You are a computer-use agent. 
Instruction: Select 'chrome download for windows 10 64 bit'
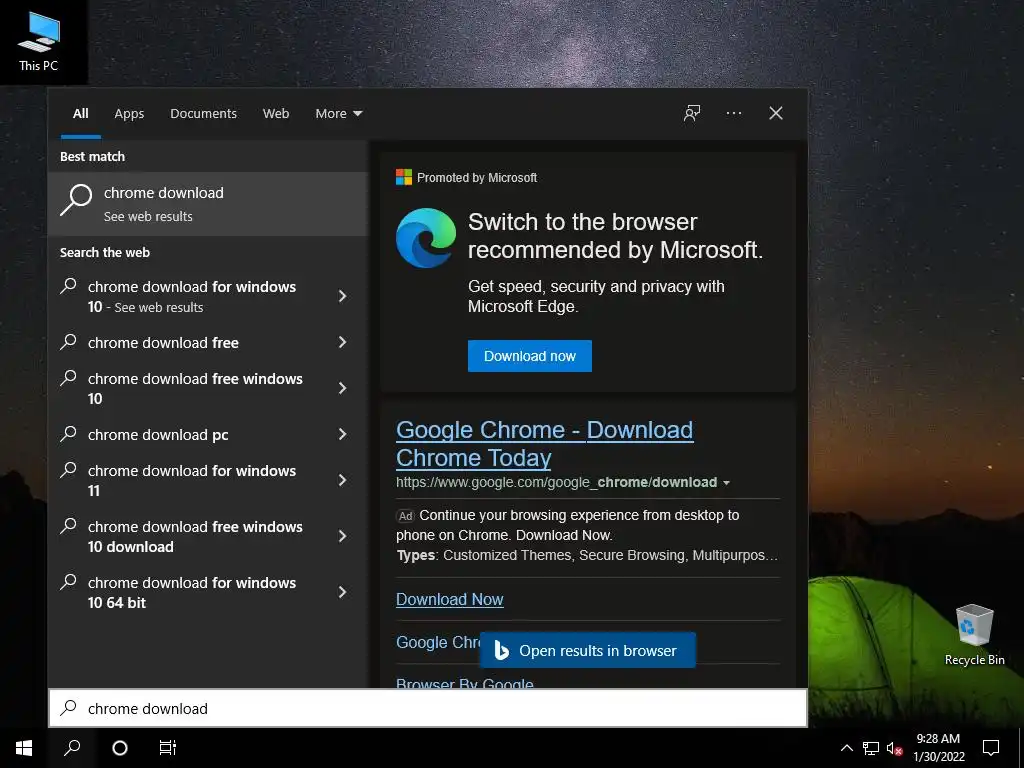[191, 592]
